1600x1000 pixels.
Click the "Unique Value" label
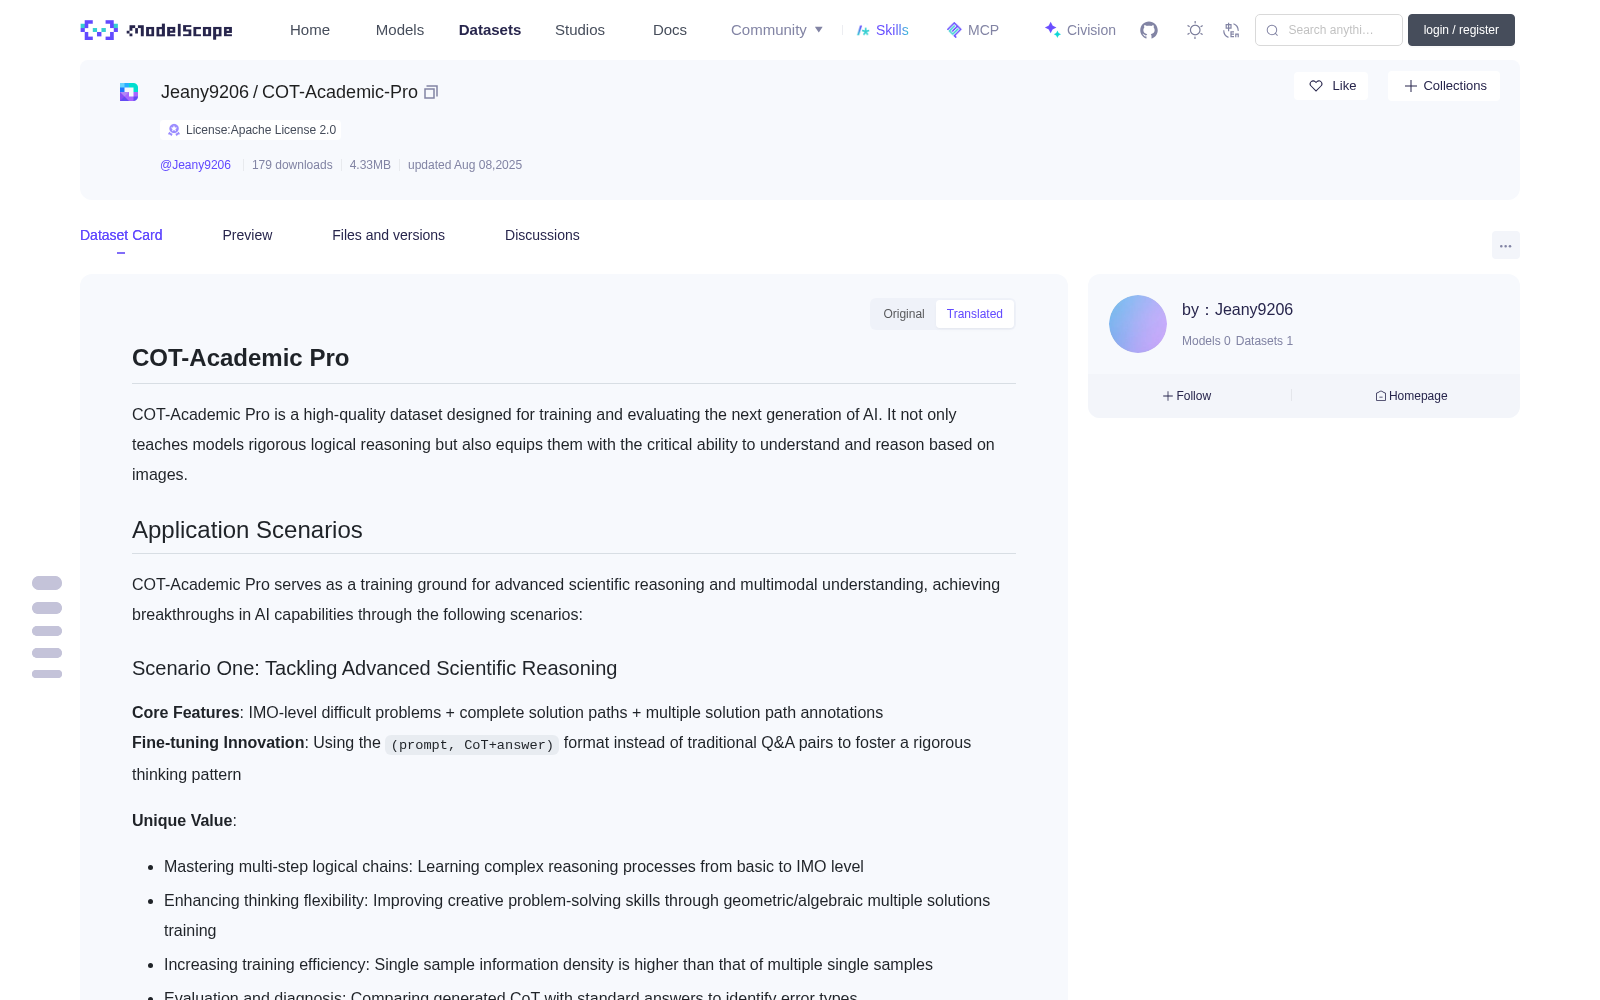182,820
